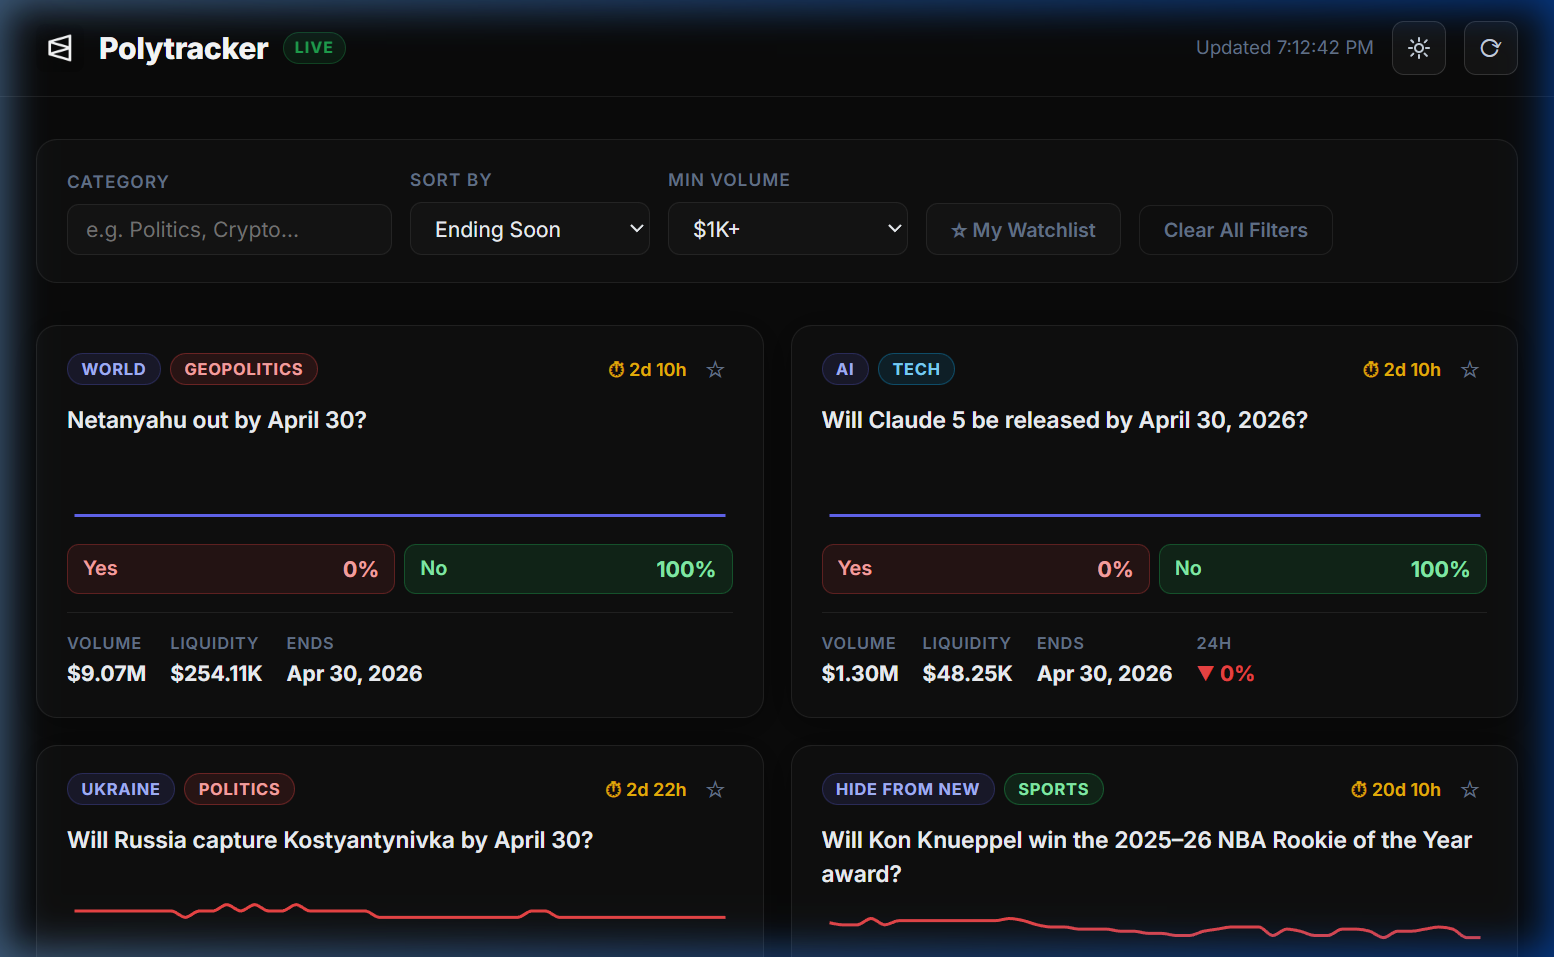Toggle the light/dark theme sun icon
Image resolution: width=1554 pixels, height=957 pixels.
coord(1418,48)
